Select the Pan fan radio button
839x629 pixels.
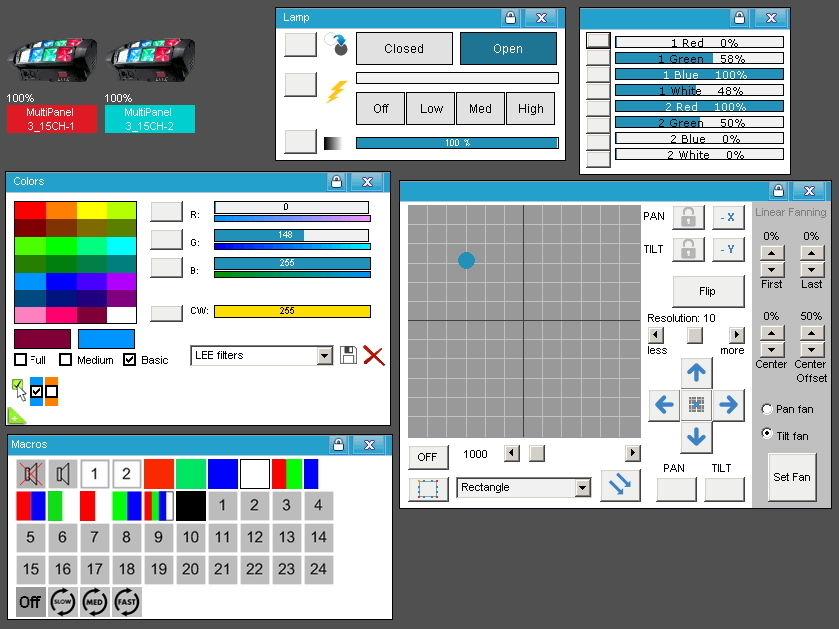coord(767,409)
